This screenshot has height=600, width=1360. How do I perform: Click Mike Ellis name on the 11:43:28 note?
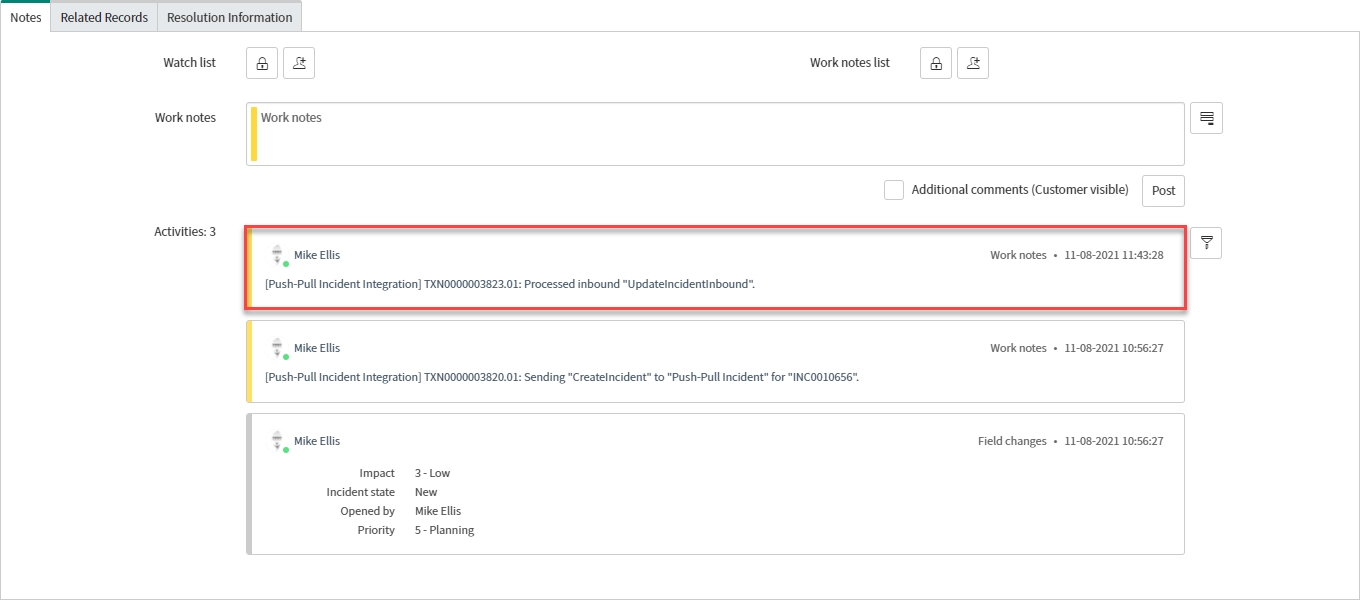[x=317, y=255]
